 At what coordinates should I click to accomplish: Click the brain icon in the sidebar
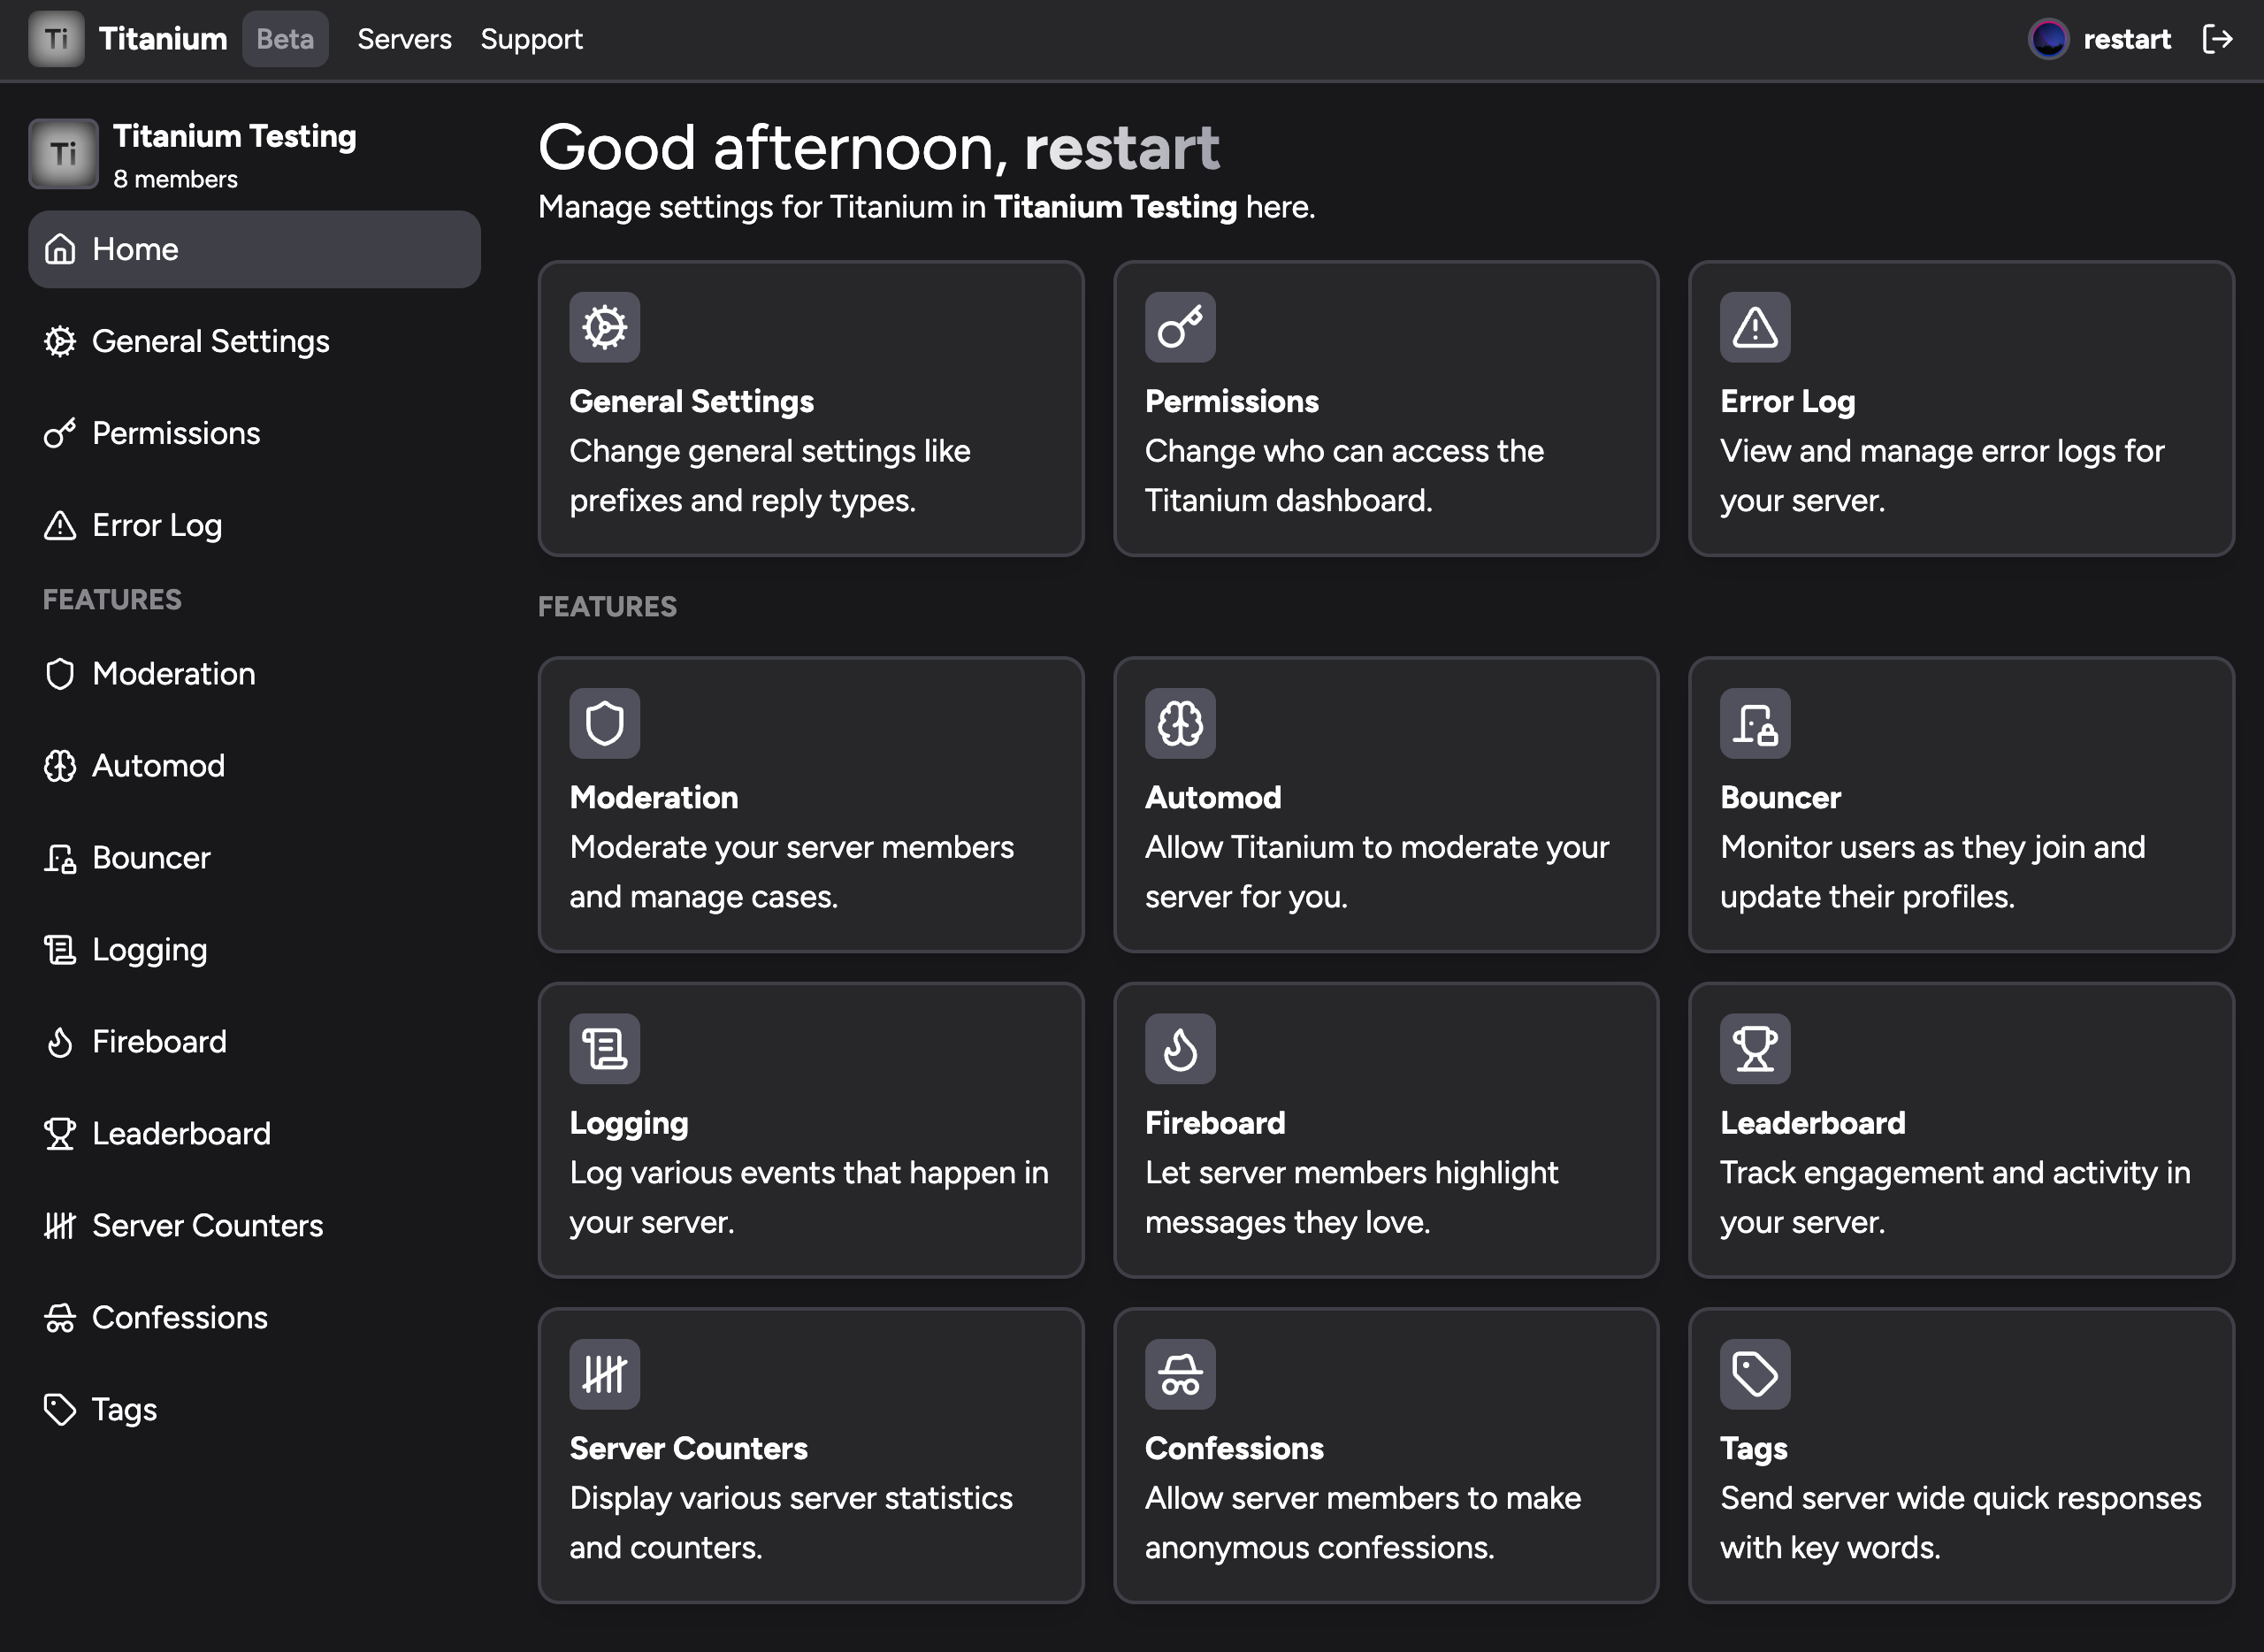point(60,766)
